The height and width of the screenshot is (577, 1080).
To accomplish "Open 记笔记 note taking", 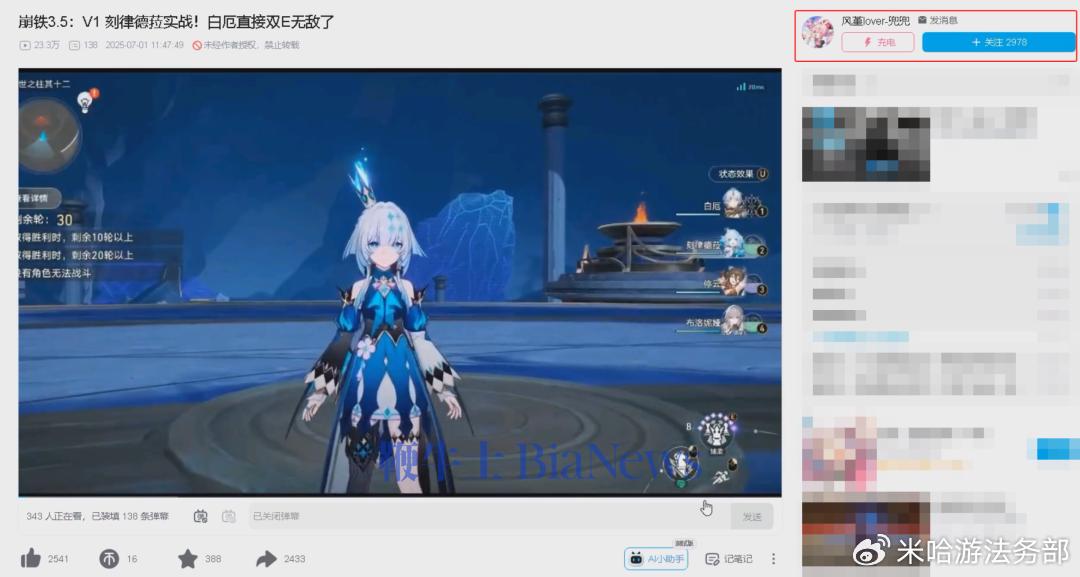I will [x=729, y=558].
